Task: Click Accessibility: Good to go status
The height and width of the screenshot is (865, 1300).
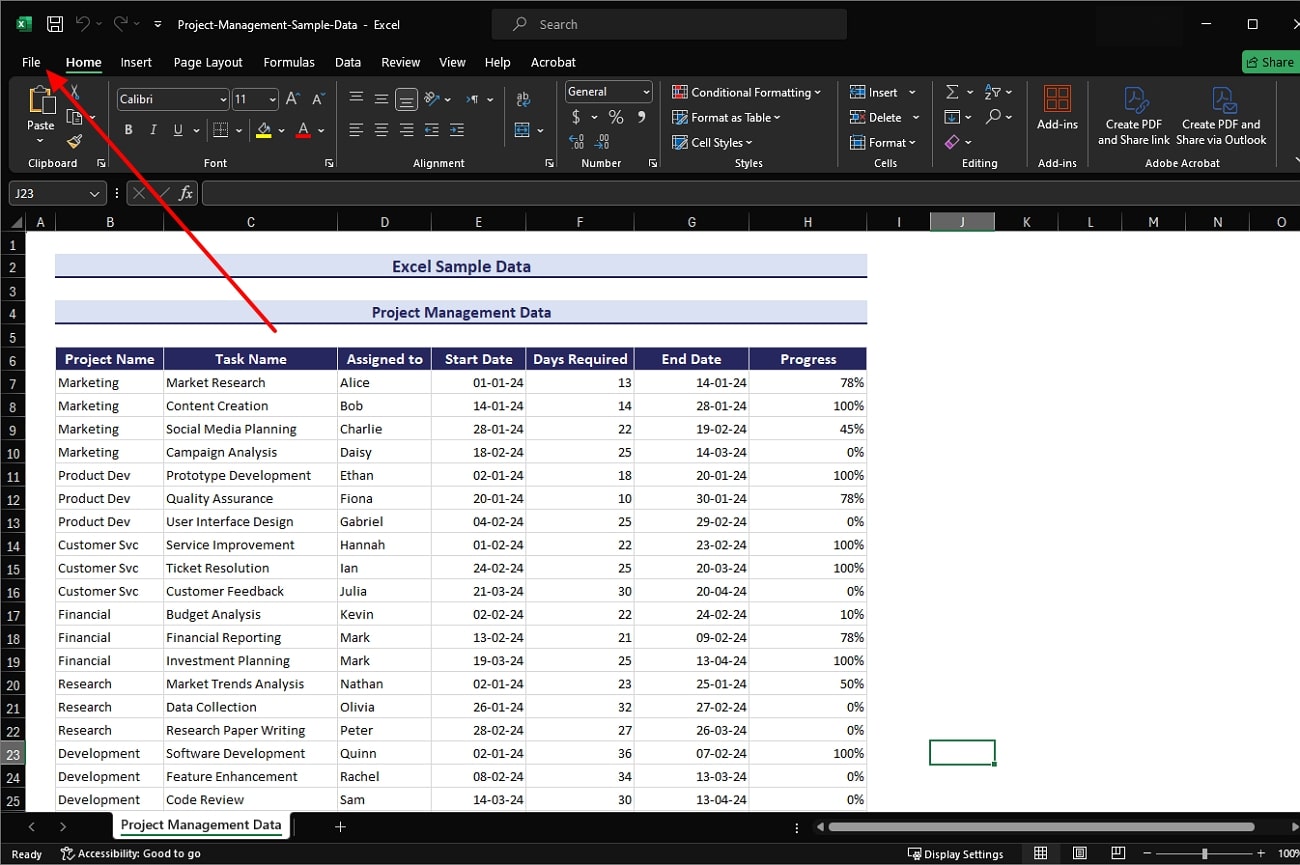Action: [x=131, y=854]
